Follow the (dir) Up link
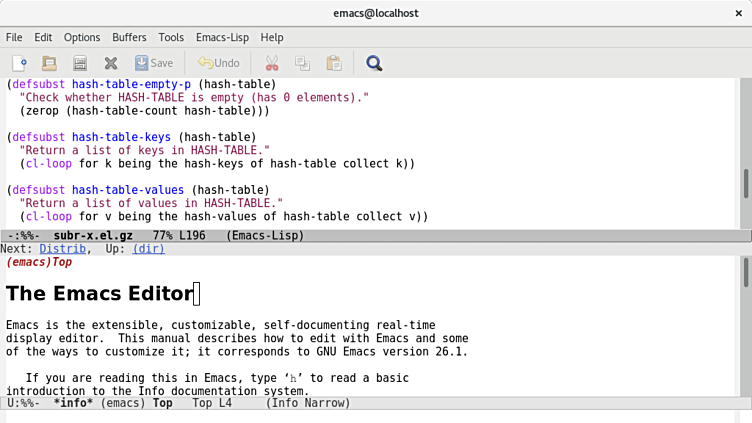This screenshot has width=752, height=423. pos(149,249)
